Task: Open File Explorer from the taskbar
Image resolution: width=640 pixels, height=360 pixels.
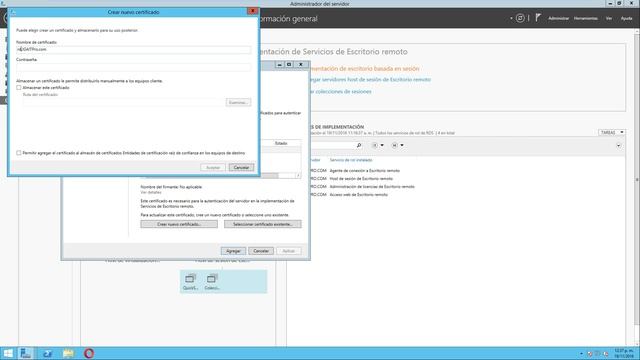Action: [x=68, y=353]
